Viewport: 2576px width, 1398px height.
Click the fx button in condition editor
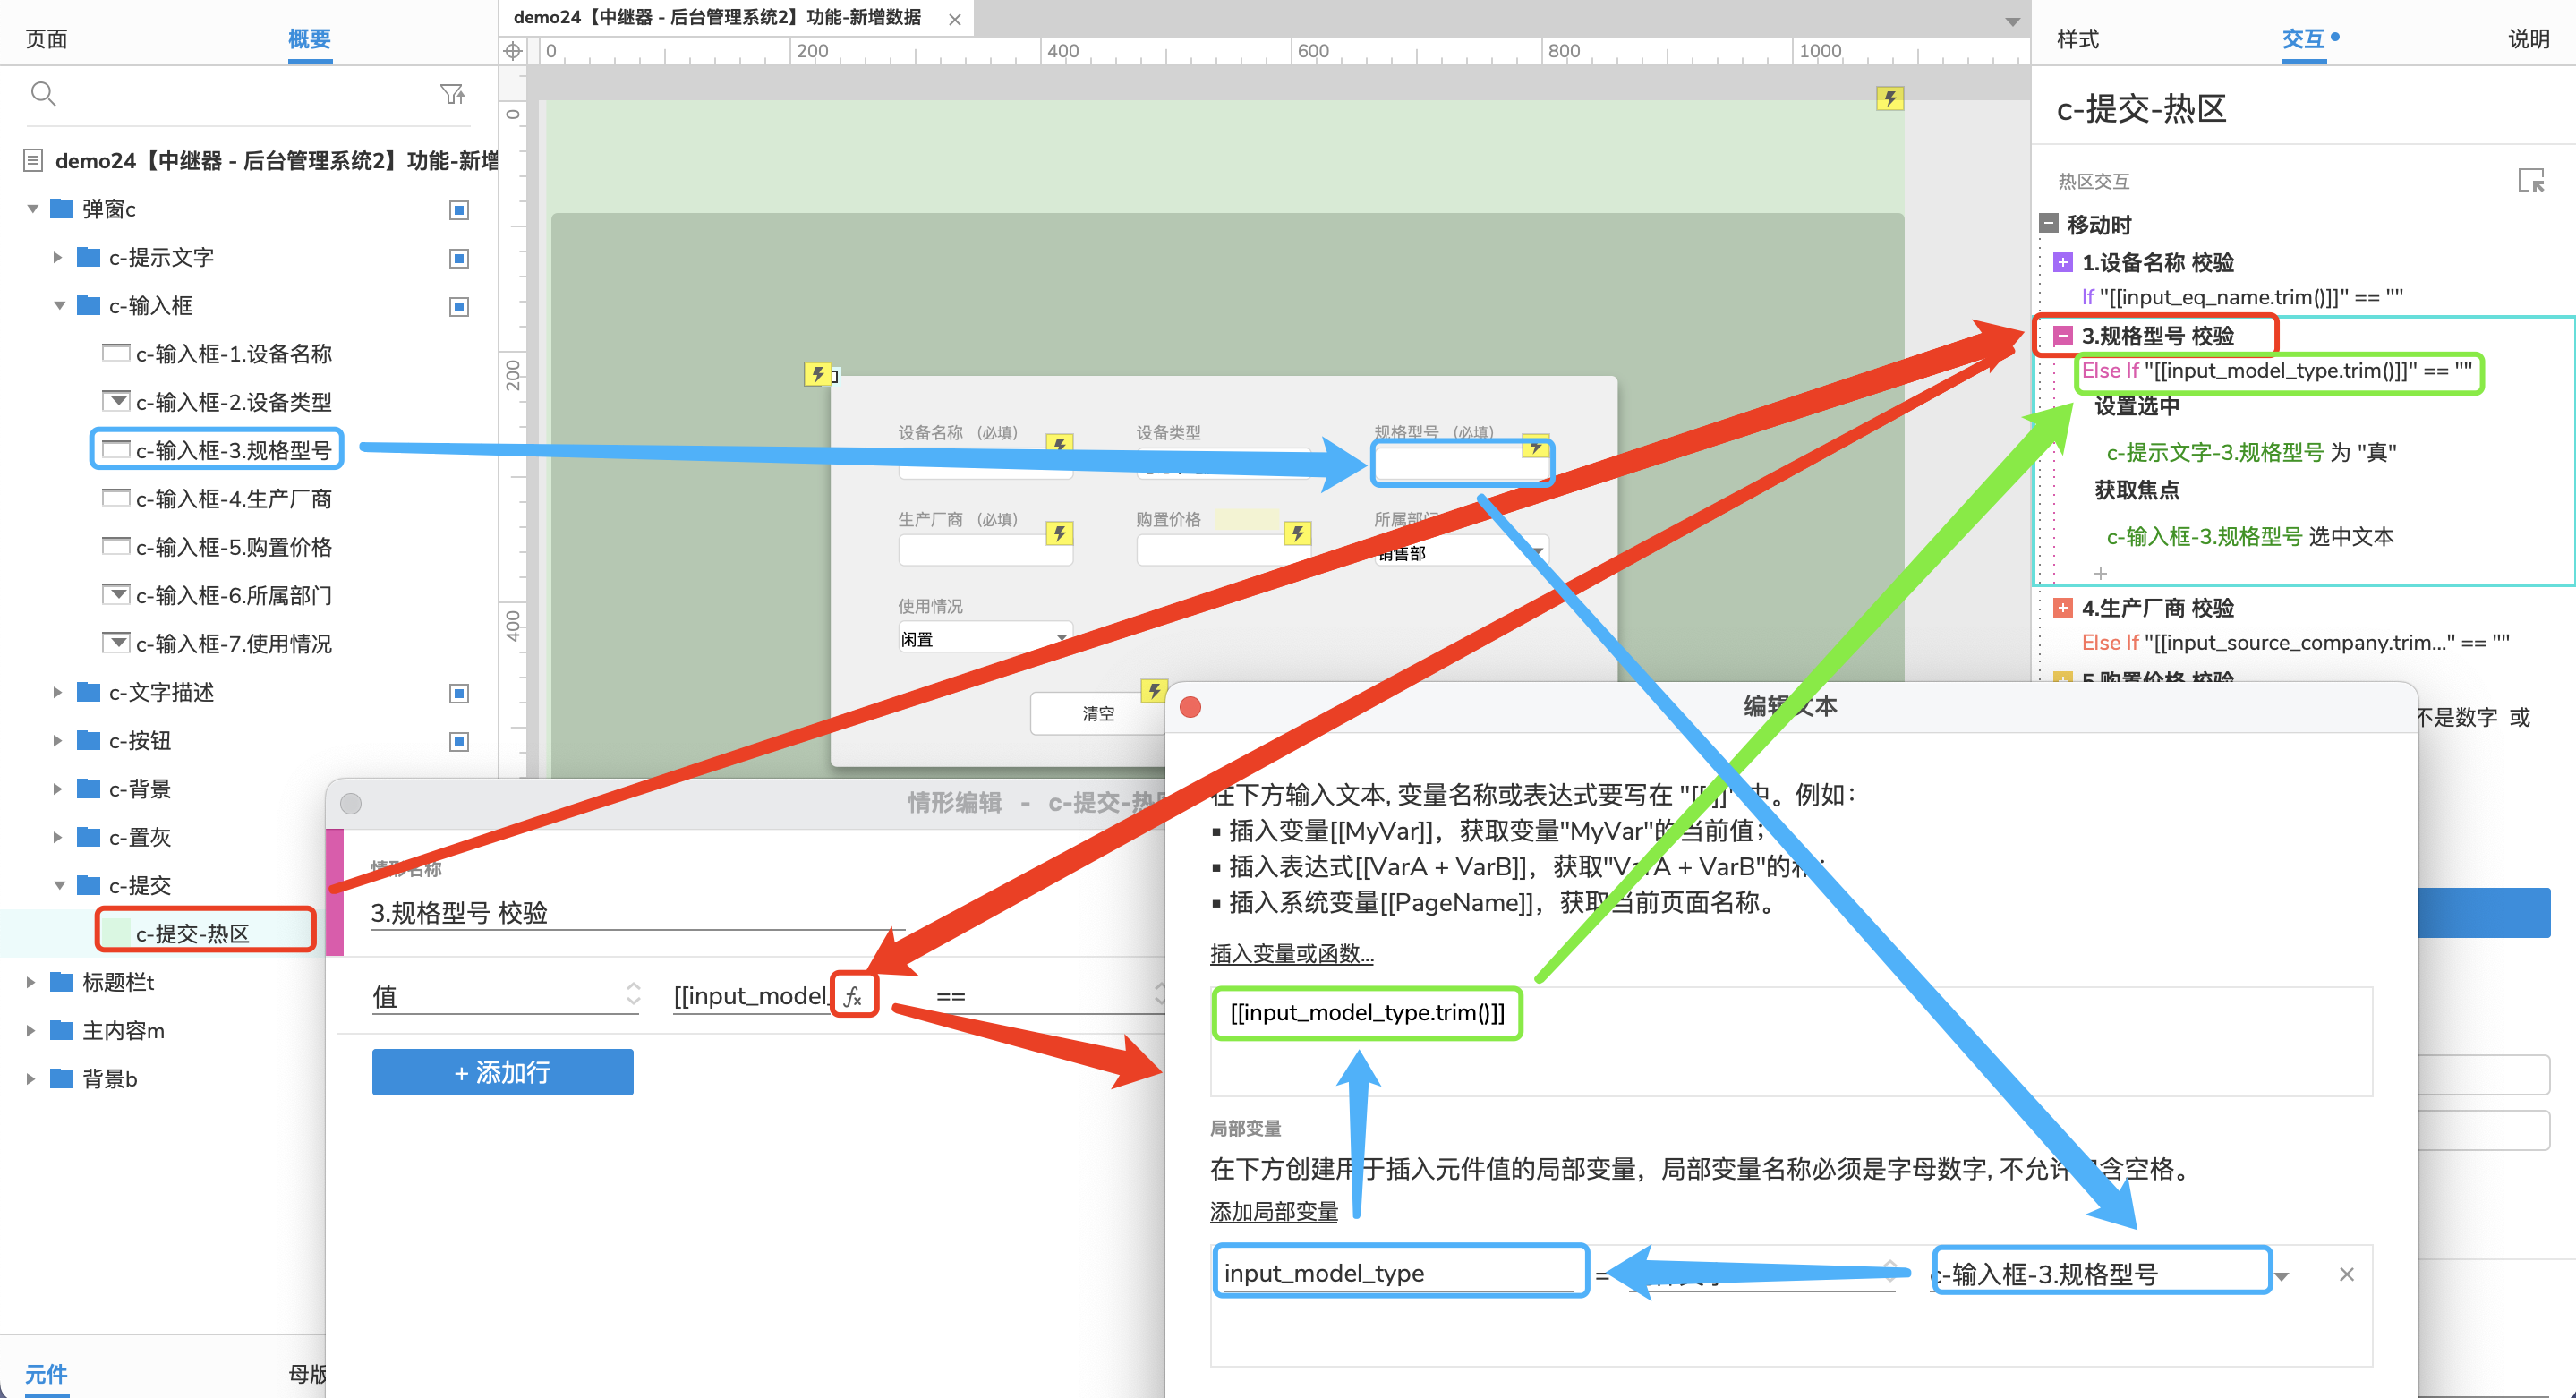click(854, 996)
